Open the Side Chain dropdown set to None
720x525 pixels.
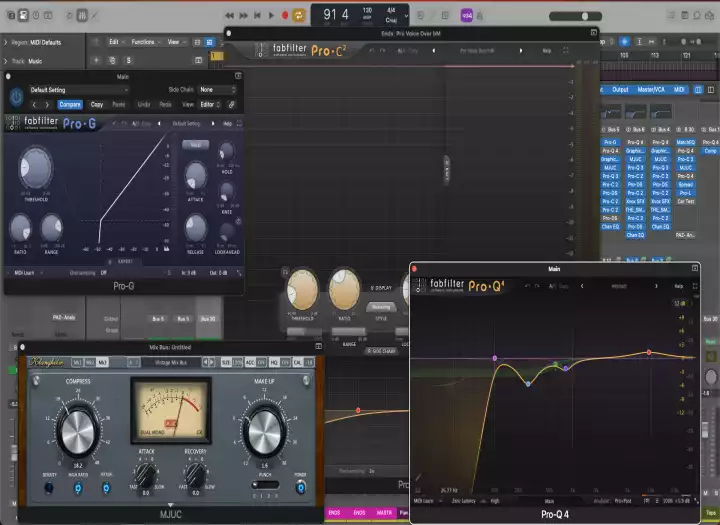(218, 90)
